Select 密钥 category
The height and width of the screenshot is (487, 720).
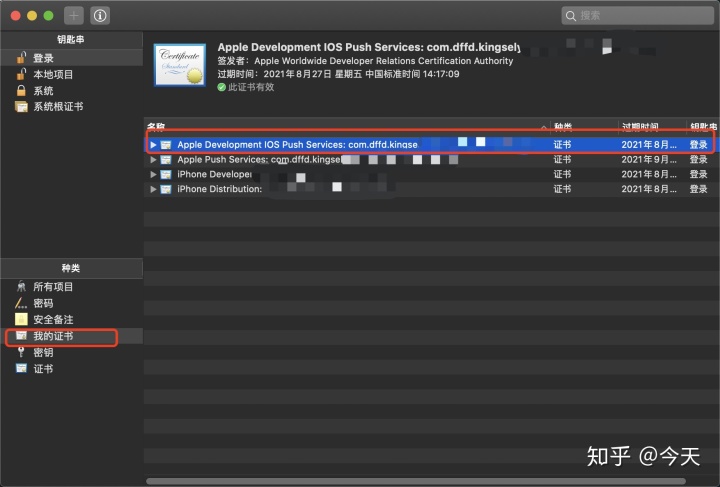[72, 353]
